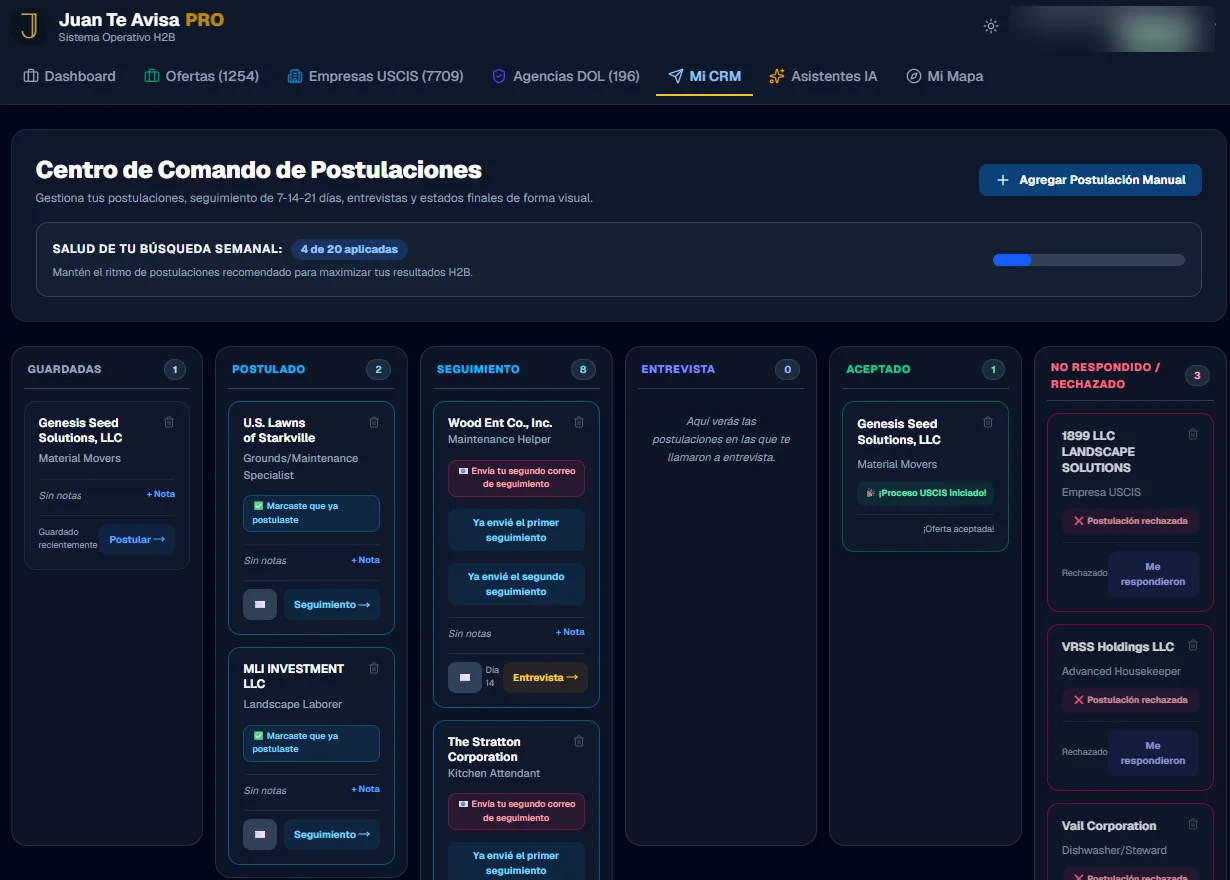Click the Juan Te Avisa logo icon
Image resolution: width=1230 pixels, height=880 pixels.
30,26
